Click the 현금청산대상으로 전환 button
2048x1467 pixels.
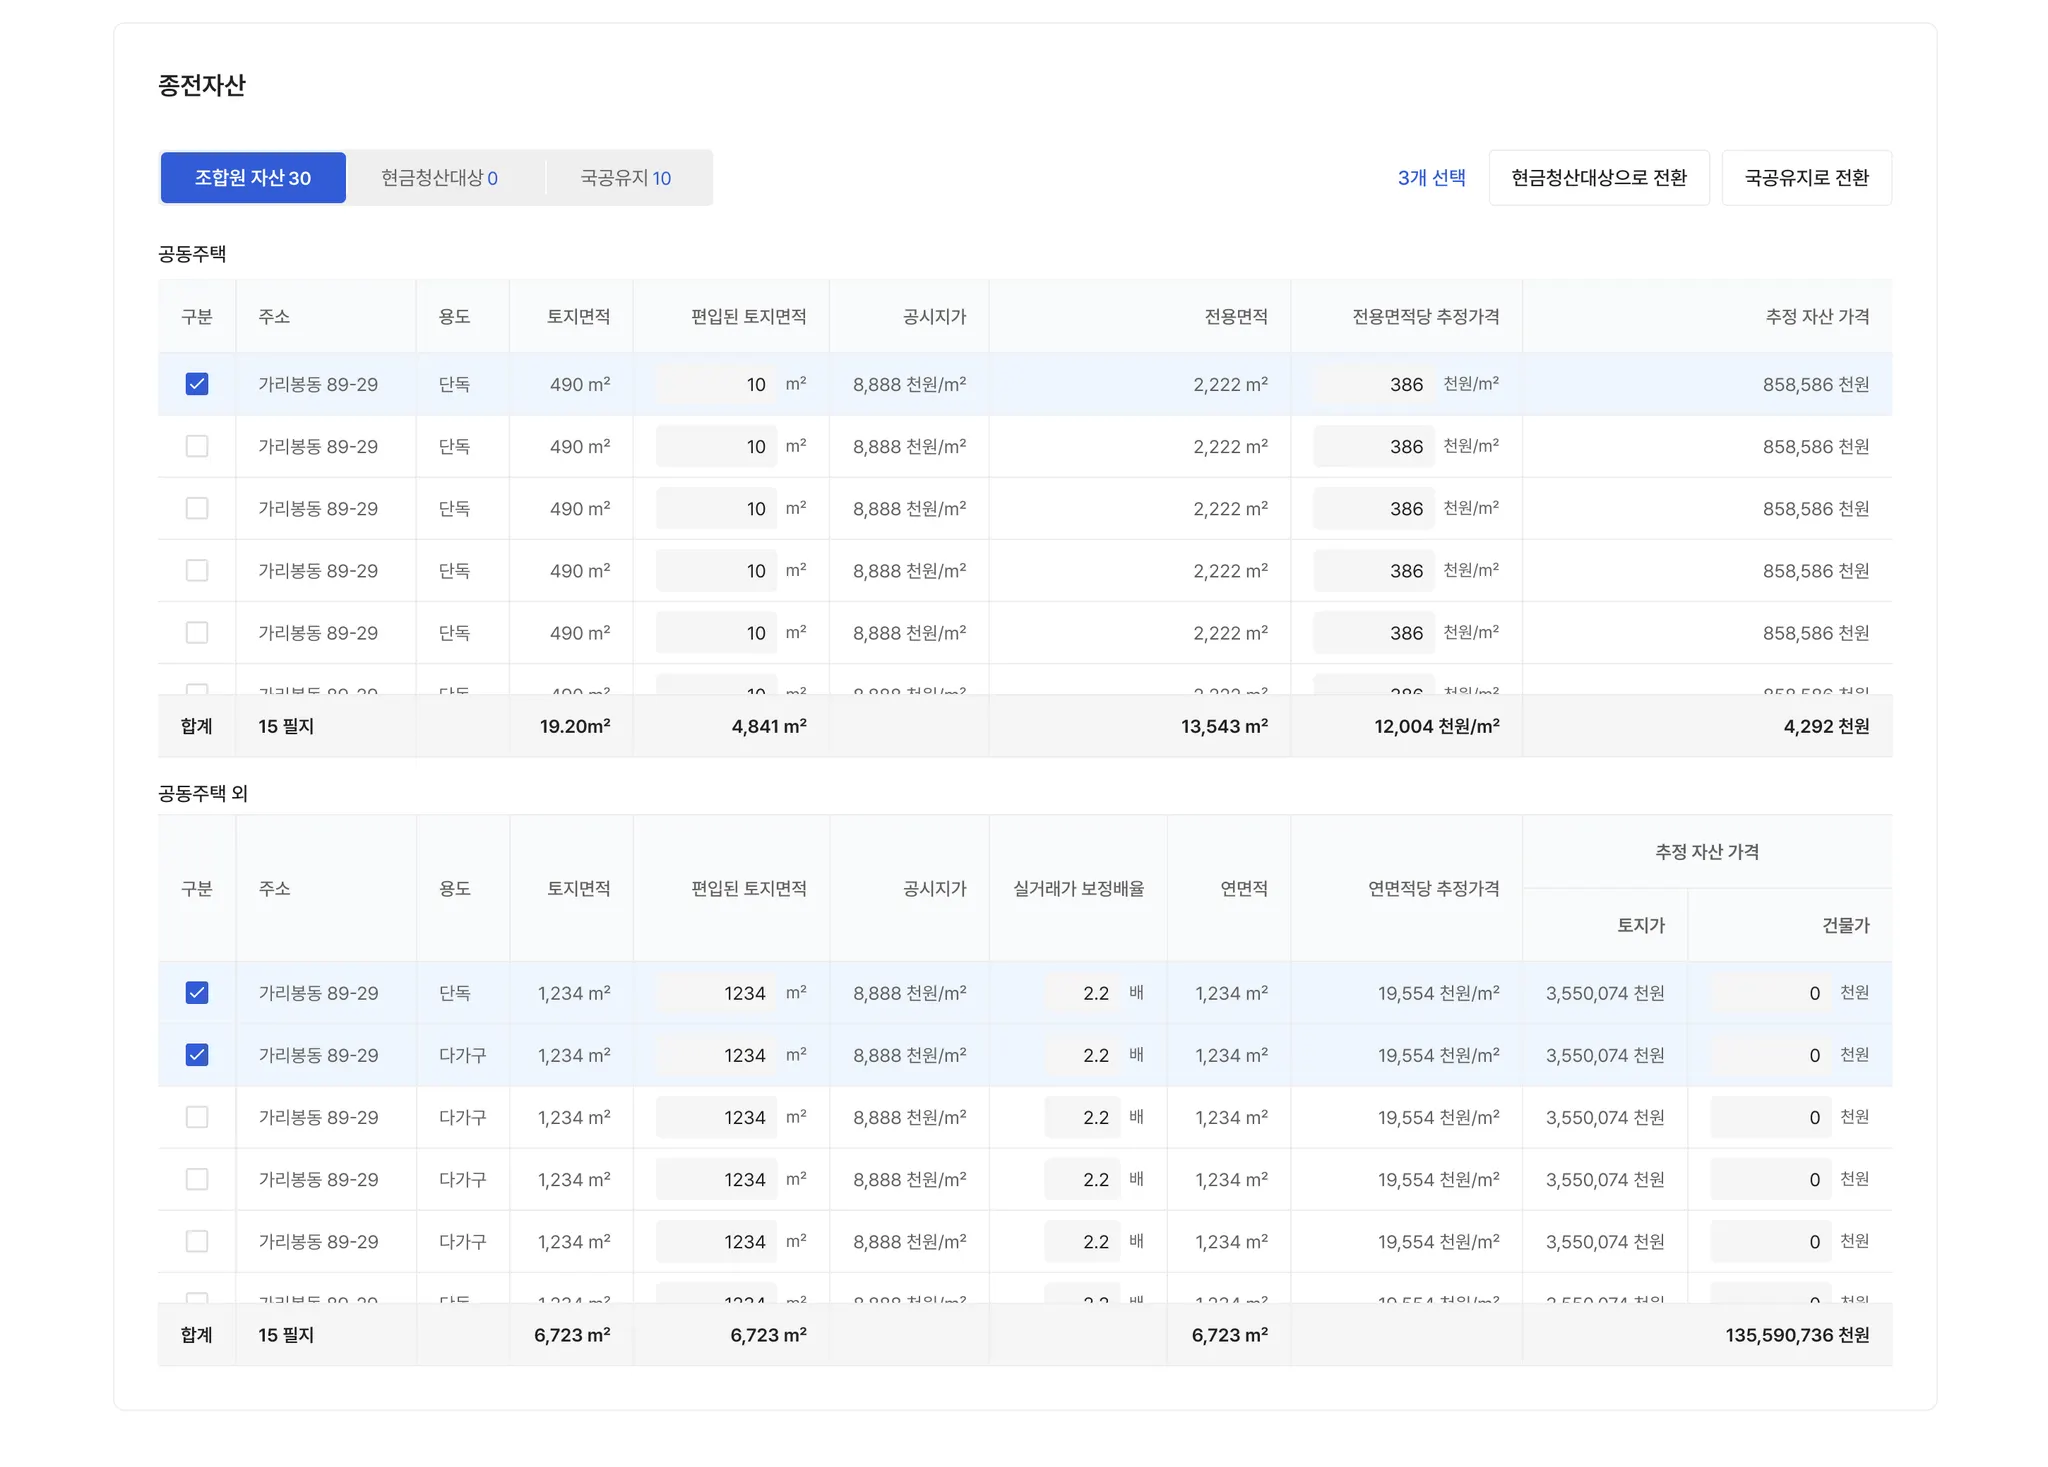[x=1598, y=178]
